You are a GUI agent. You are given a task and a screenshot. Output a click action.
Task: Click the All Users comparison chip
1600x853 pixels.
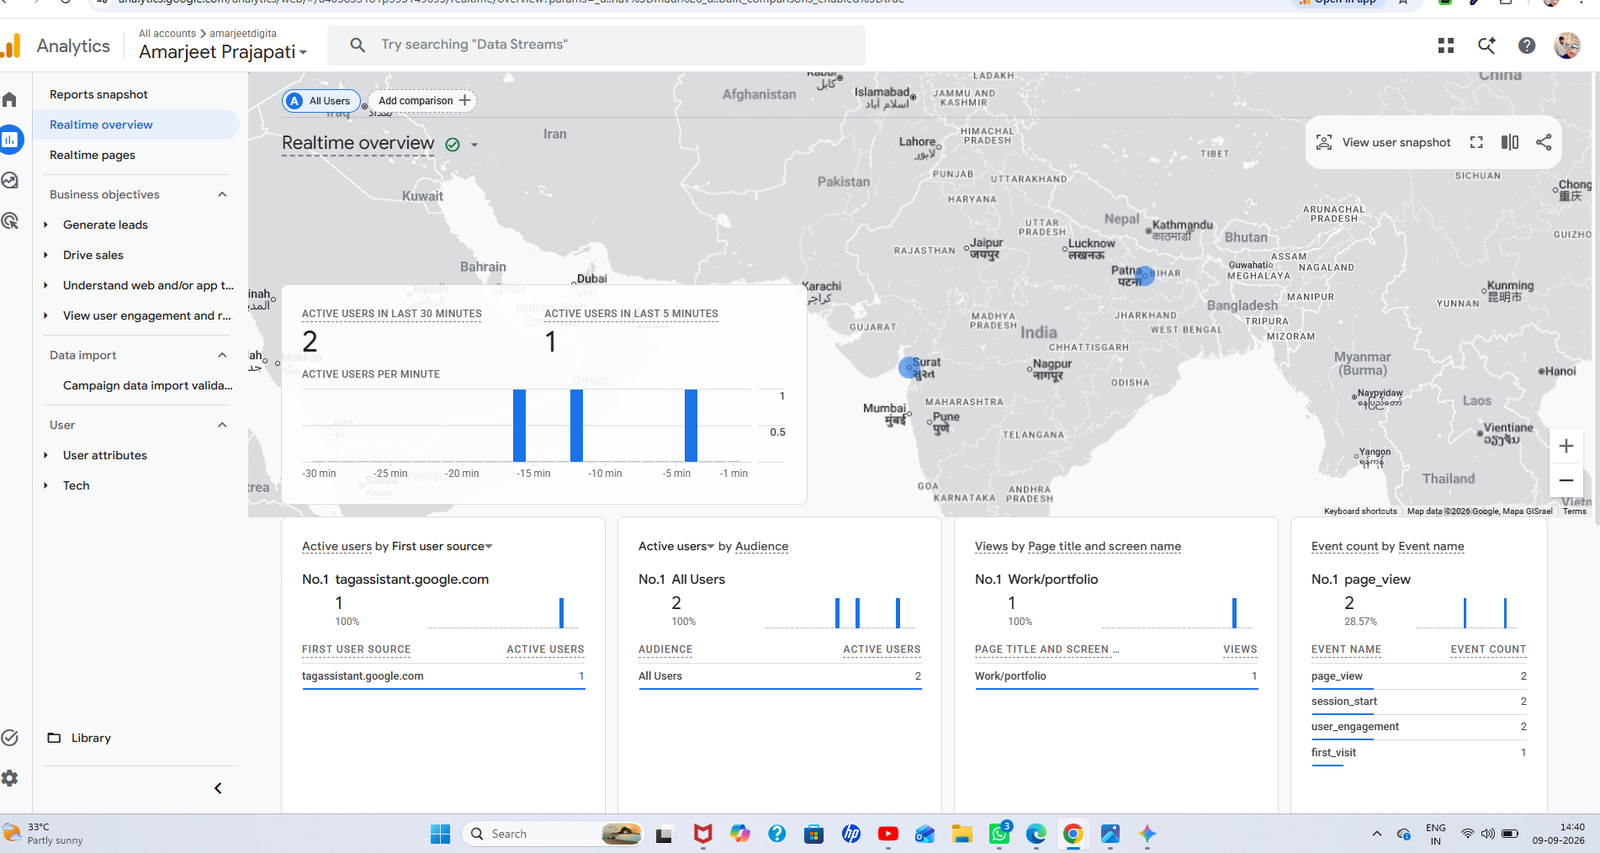pyautogui.click(x=320, y=100)
